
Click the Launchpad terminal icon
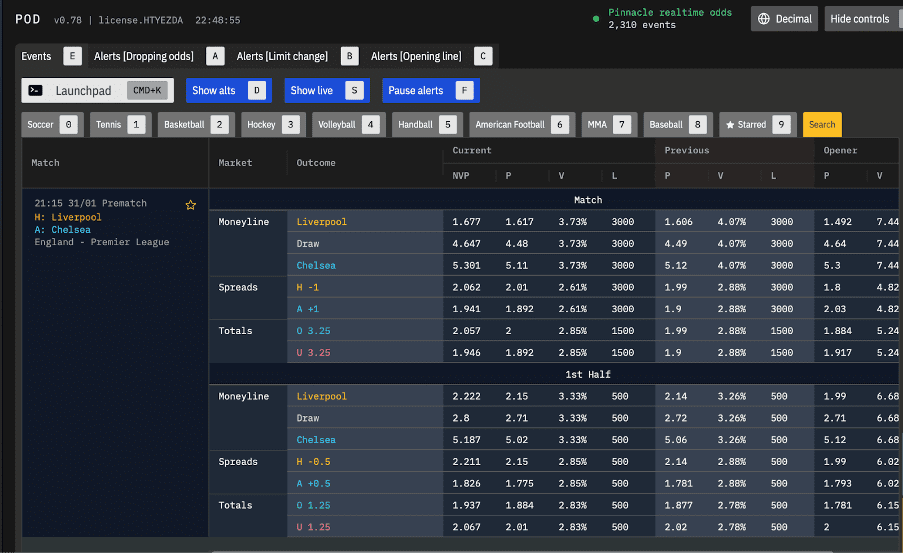pyautogui.click(x=36, y=91)
